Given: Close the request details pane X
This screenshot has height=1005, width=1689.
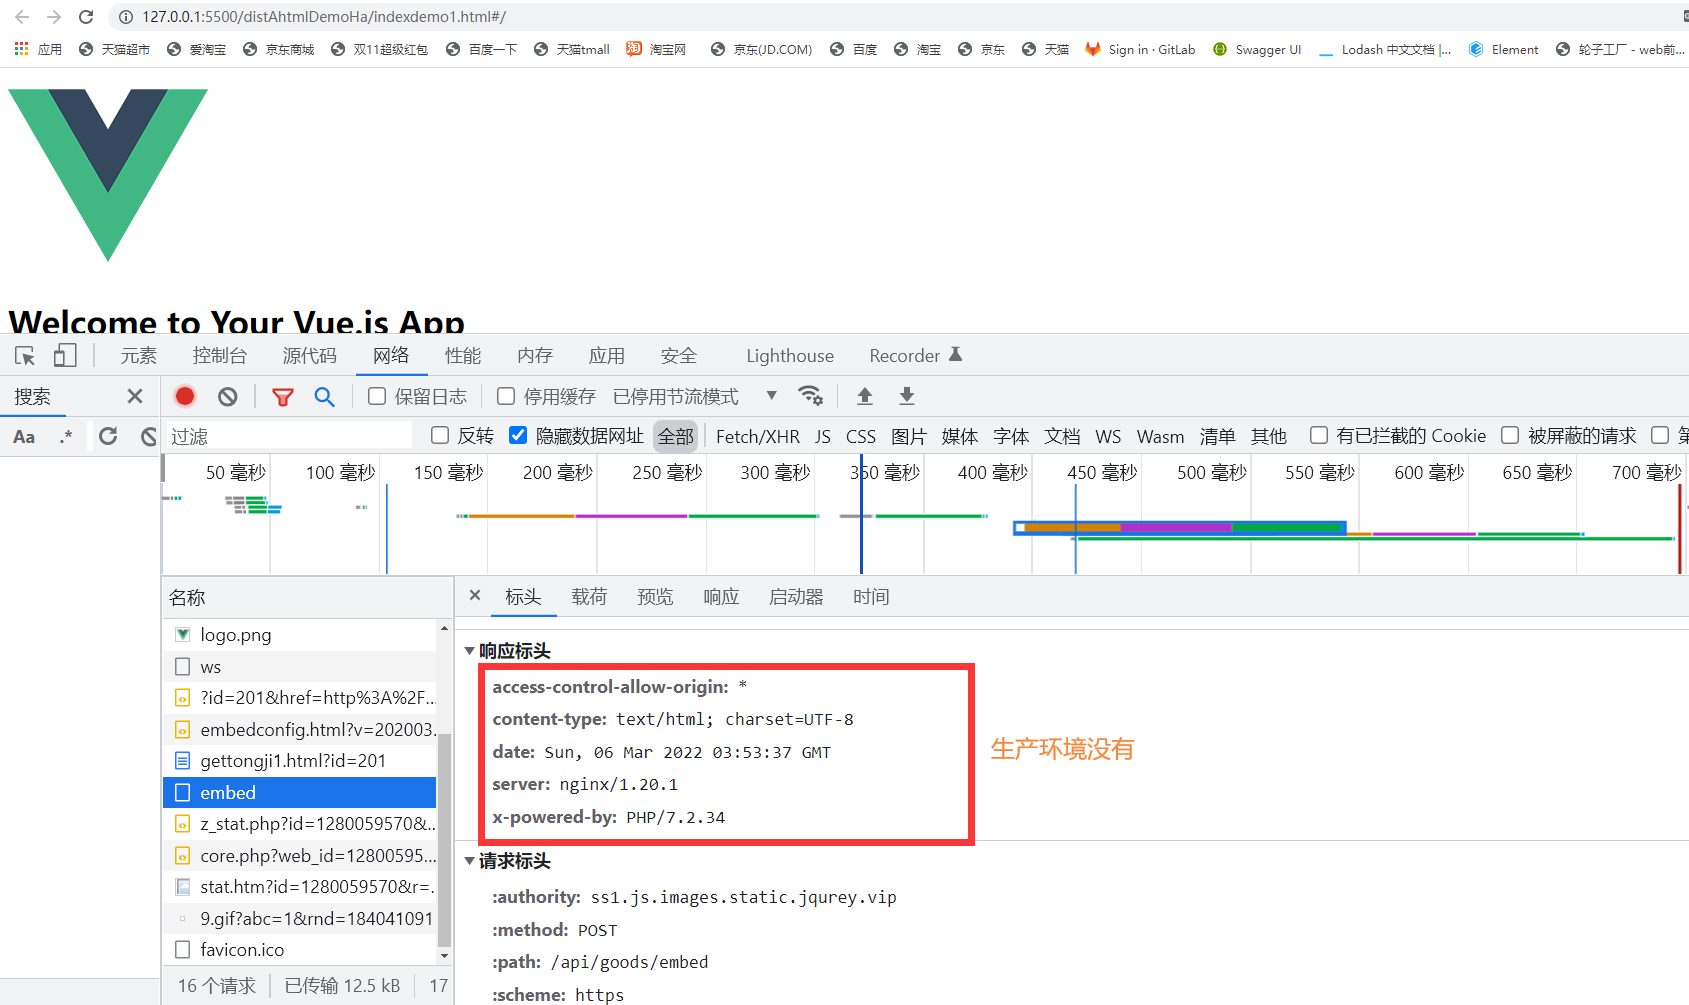Looking at the screenshot, I should 475,595.
